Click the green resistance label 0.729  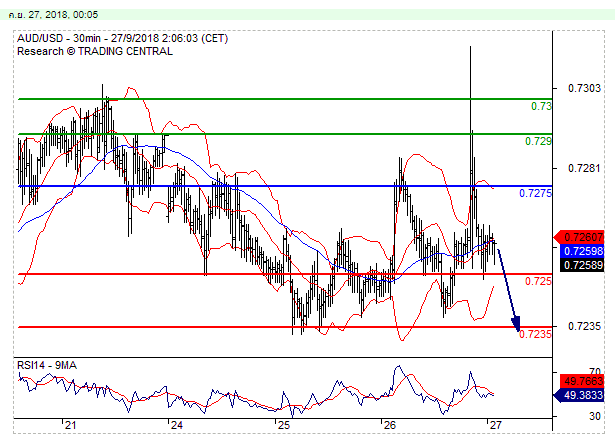tap(538, 141)
